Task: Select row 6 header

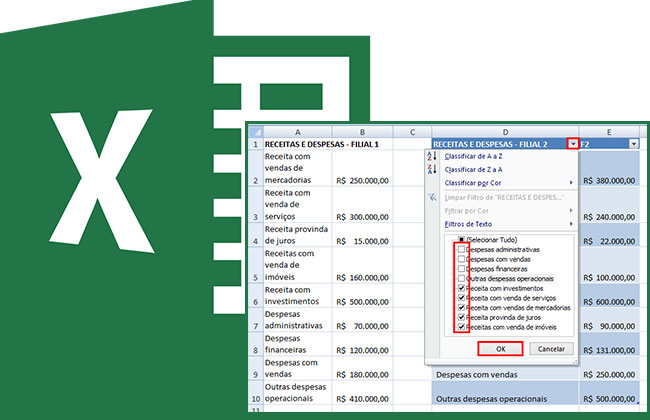Action: coord(256,296)
